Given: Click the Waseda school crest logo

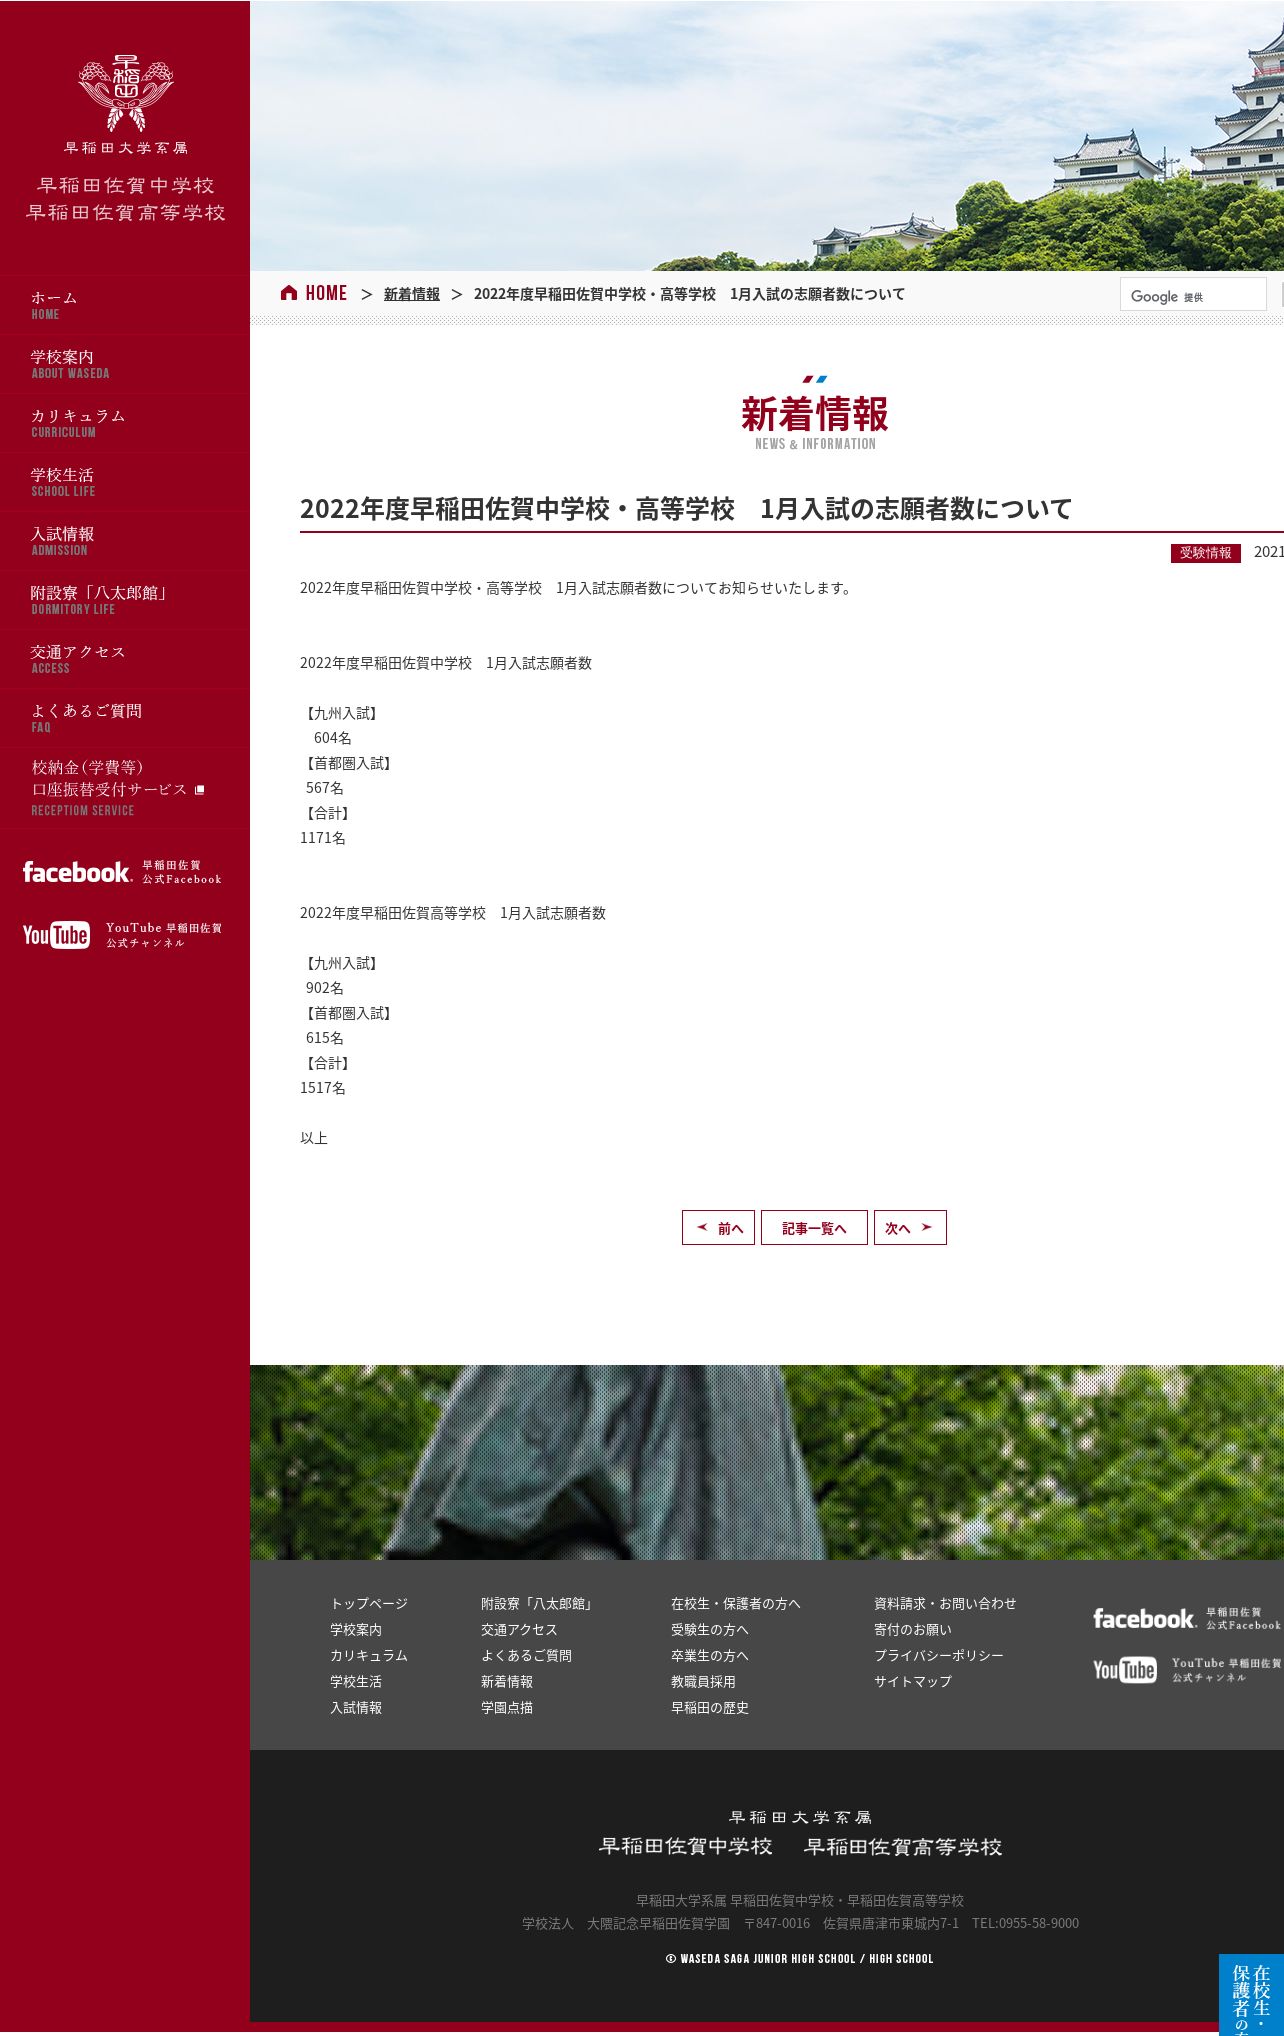Looking at the screenshot, I should (126, 94).
